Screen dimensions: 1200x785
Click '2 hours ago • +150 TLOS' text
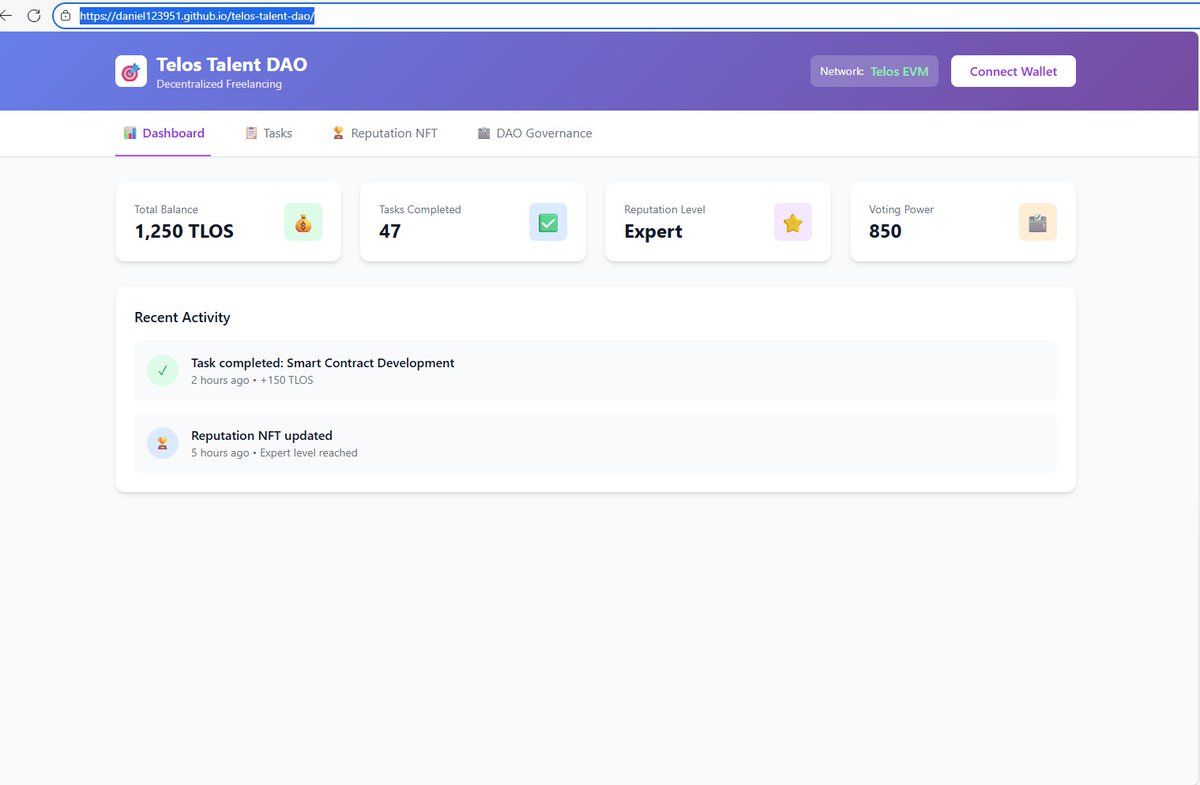point(252,380)
